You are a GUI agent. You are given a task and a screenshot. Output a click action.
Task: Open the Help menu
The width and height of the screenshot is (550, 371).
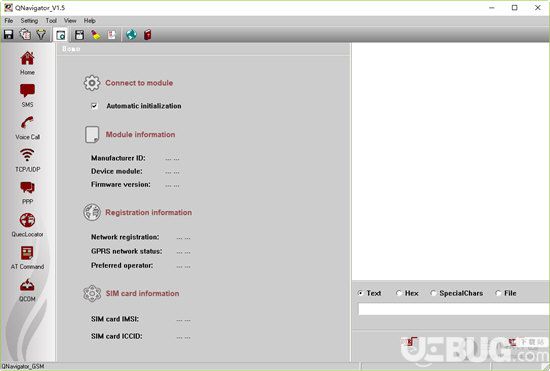89,21
